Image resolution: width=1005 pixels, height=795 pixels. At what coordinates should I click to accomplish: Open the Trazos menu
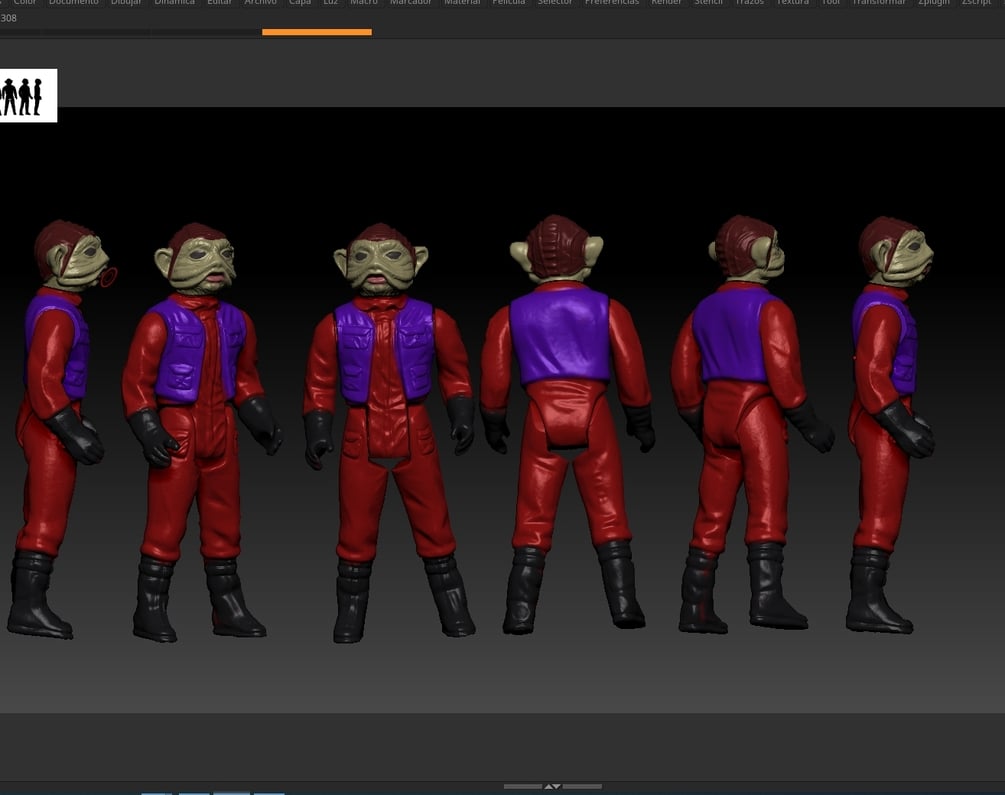pyautogui.click(x=749, y=3)
